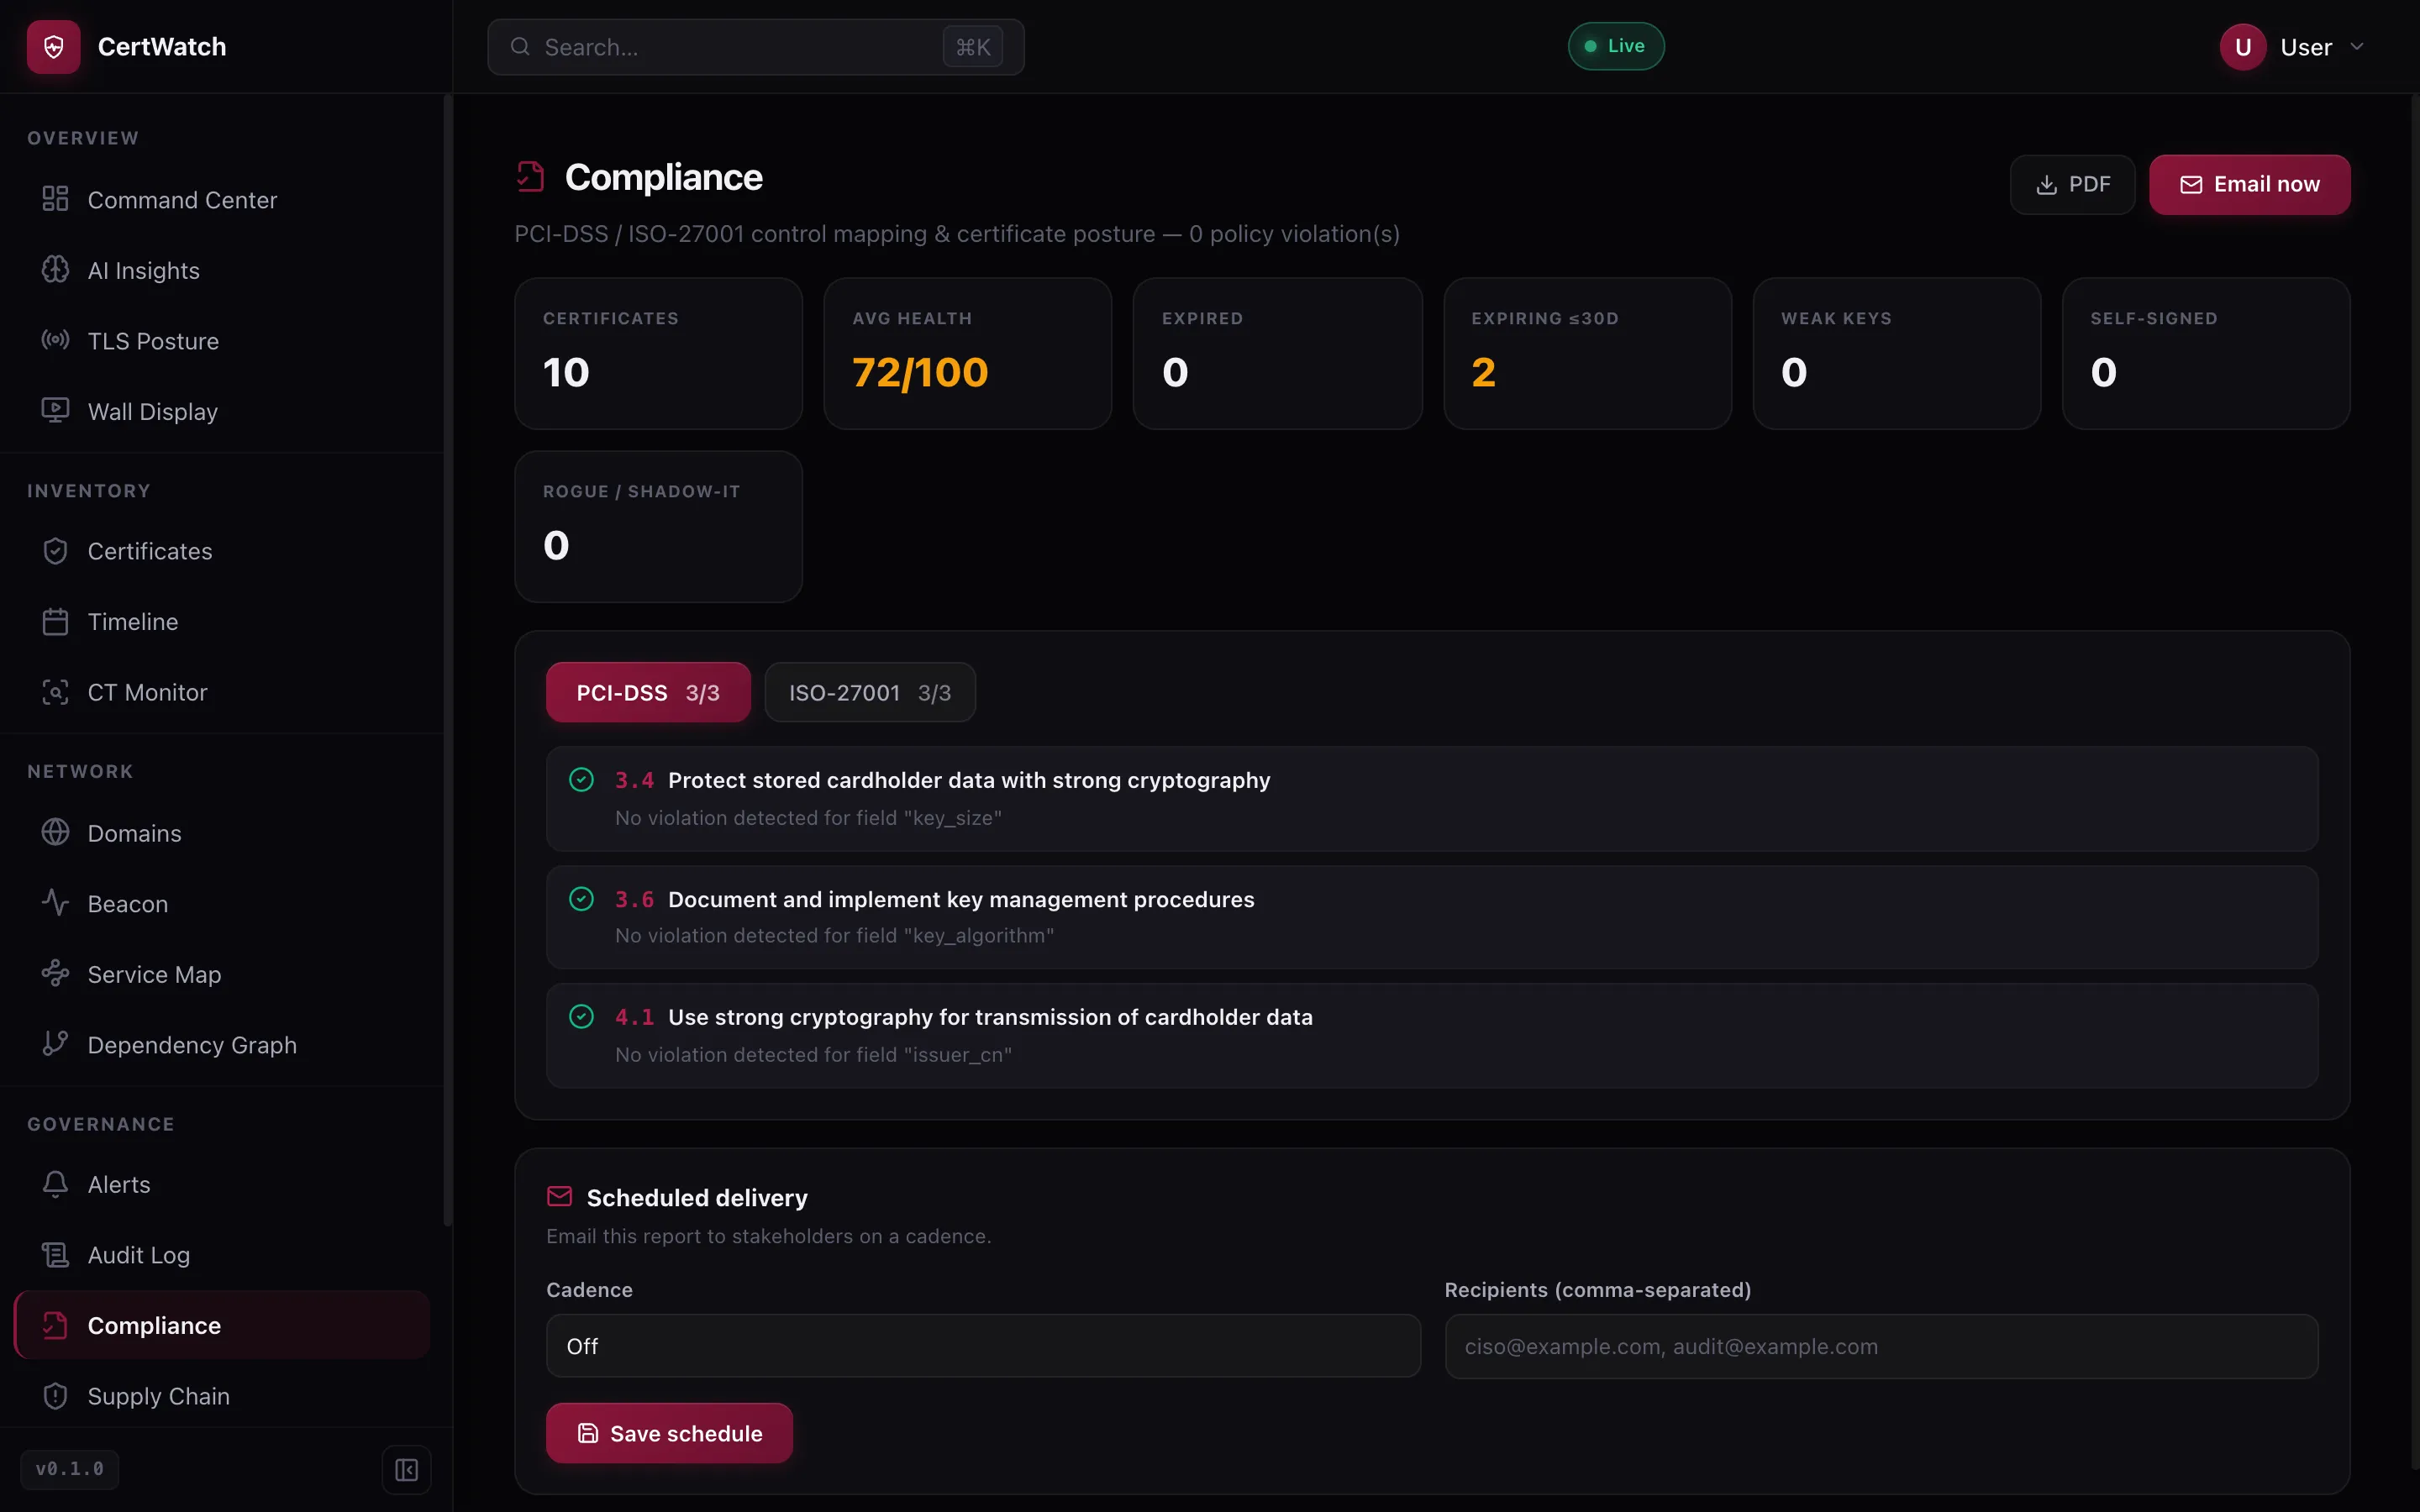Image resolution: width=2420 pixels, height=1512 pixels.
Task: Click text 'No violation detected for field "key_algorithm"'
Action: tap(834, 936)
